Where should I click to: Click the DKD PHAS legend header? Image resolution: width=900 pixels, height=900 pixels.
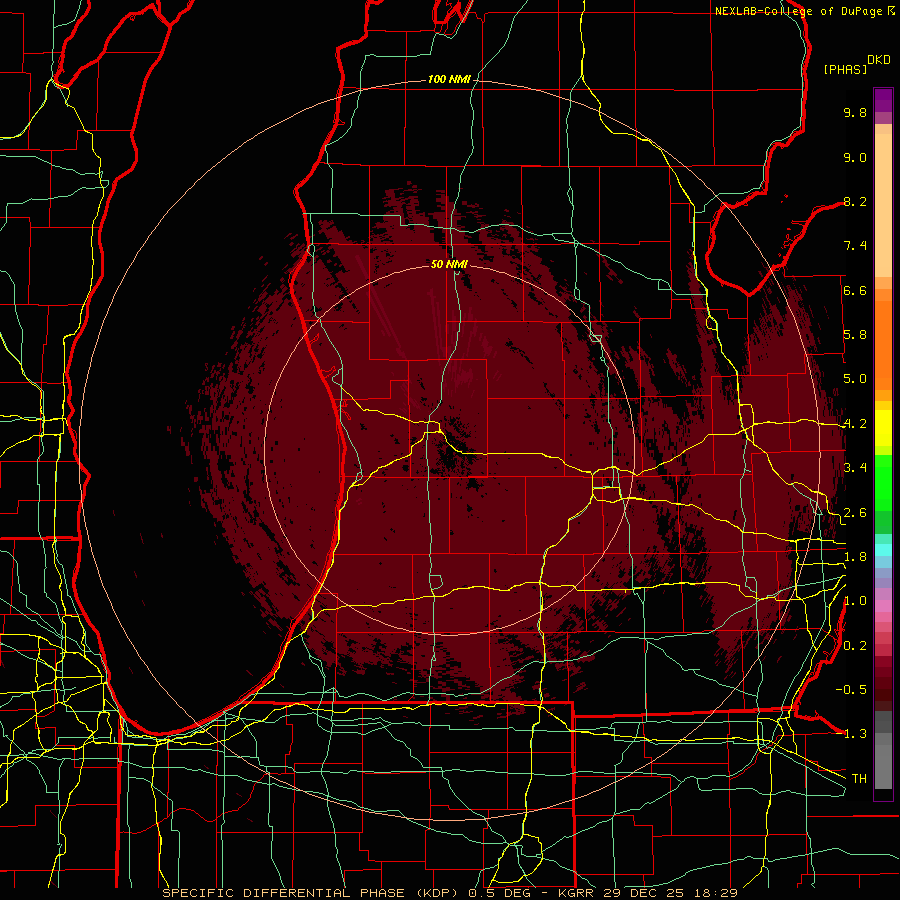pyautogui.click(x=857, y=65)
